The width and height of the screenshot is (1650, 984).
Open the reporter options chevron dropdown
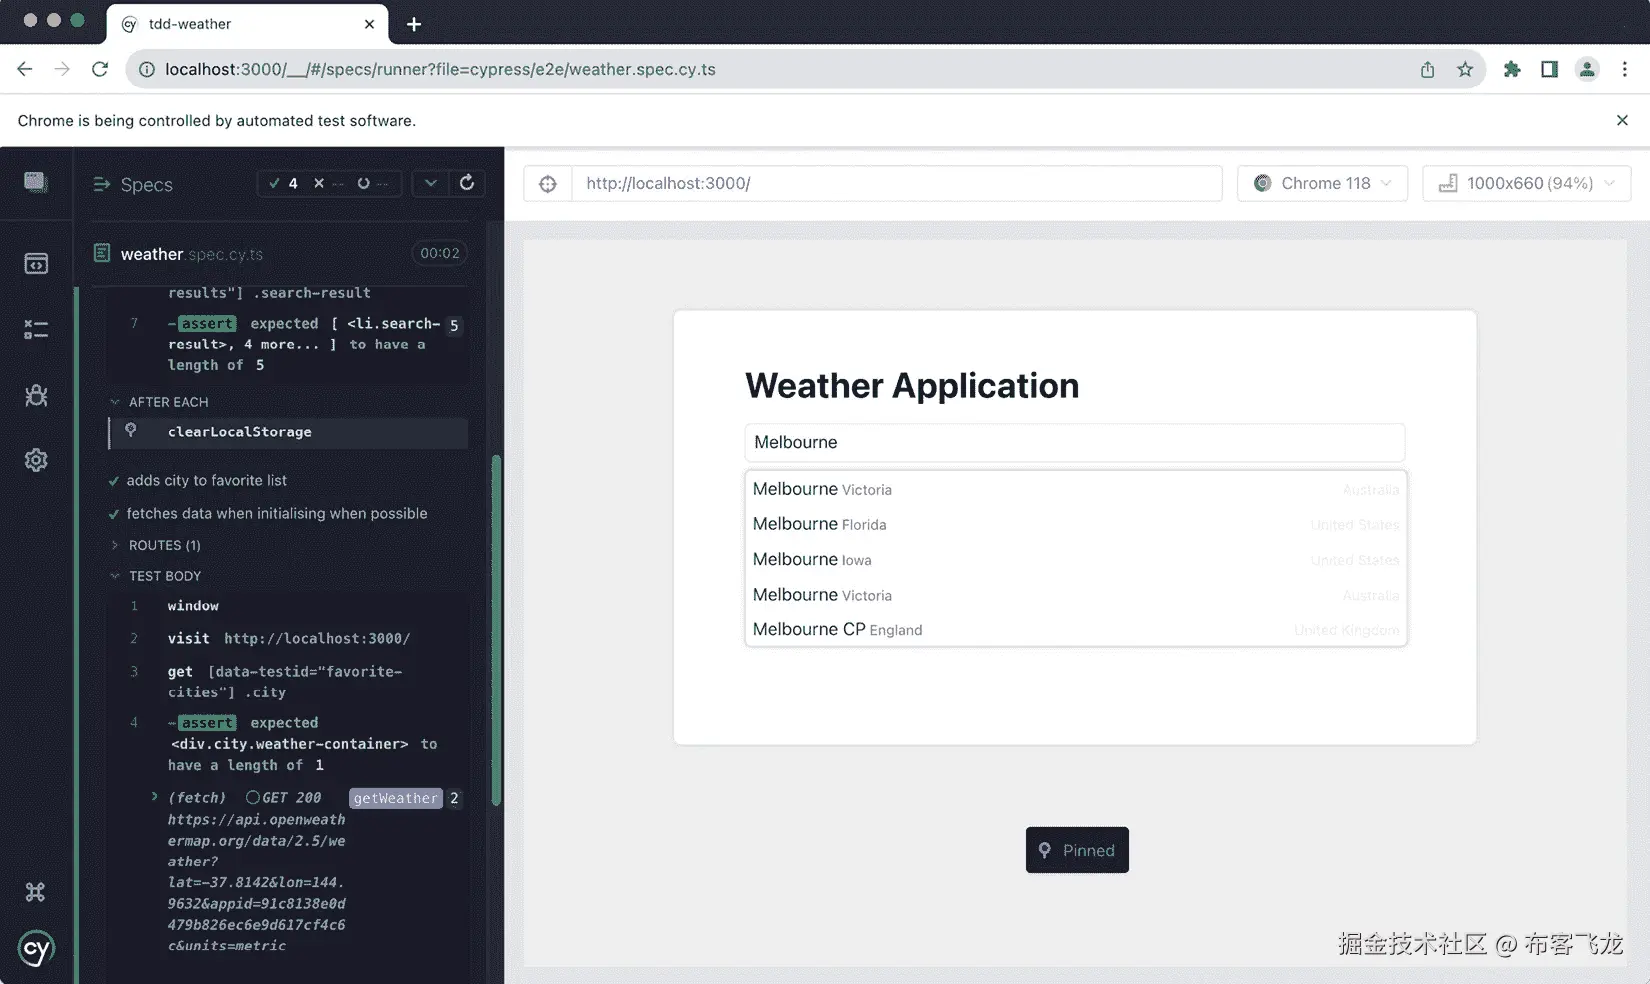[430, 183]
